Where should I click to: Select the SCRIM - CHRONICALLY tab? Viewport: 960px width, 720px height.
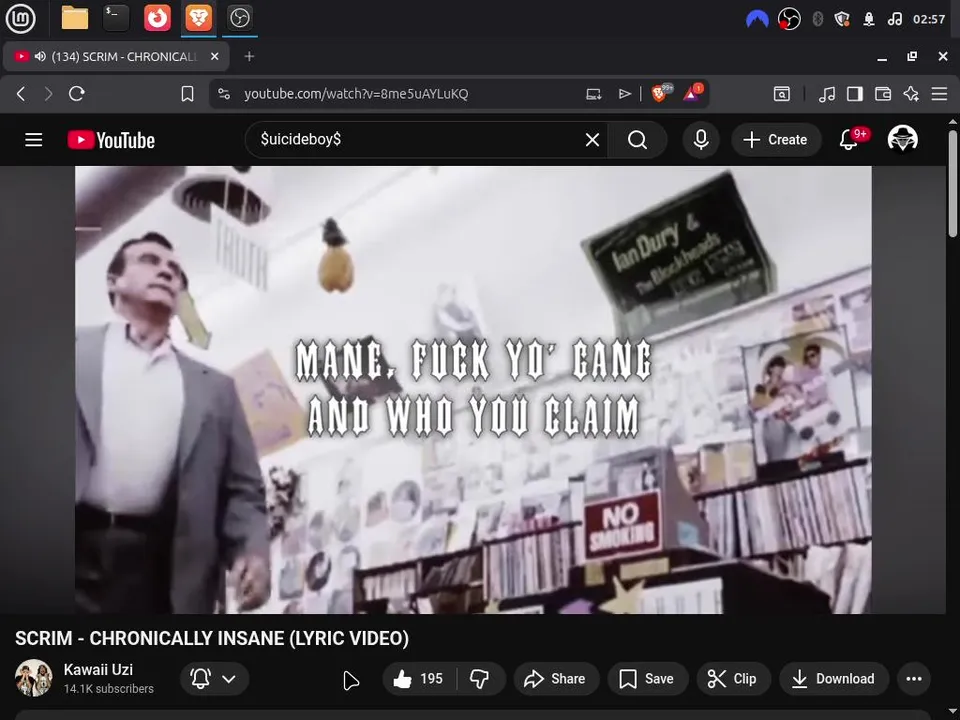(116, 56)
